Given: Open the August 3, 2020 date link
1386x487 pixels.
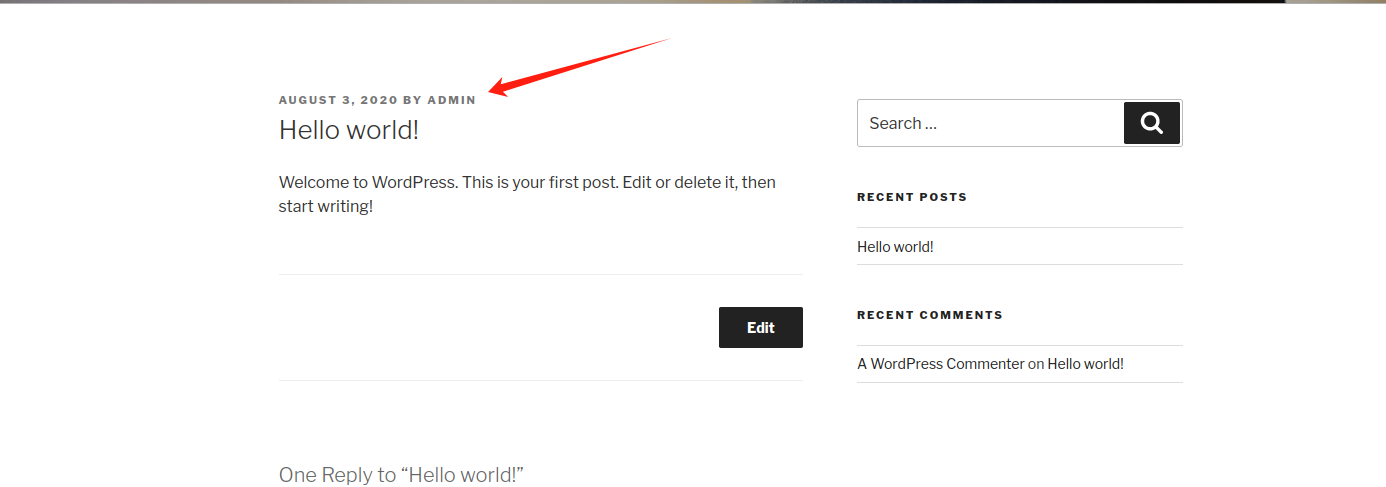Looking at the screenshot, I should [338, 100].
